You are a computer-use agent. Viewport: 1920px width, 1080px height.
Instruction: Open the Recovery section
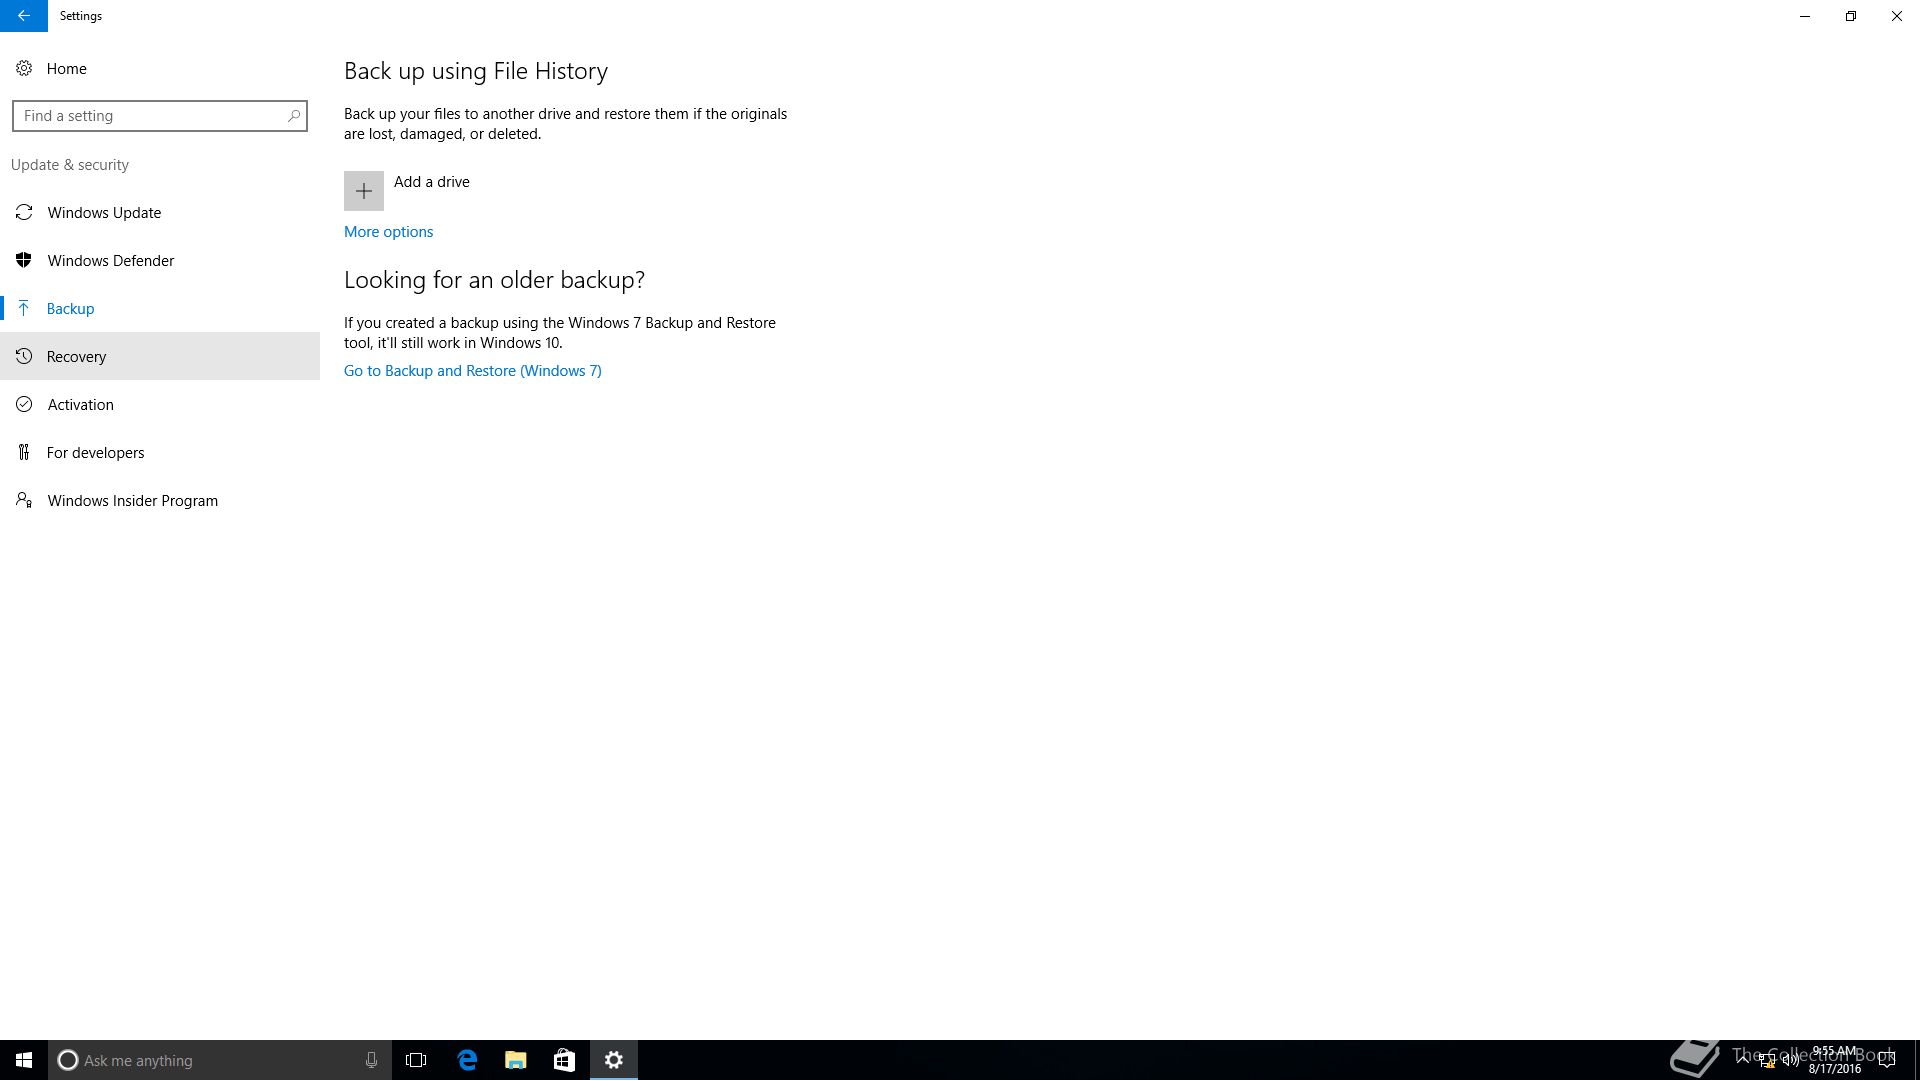160,356
